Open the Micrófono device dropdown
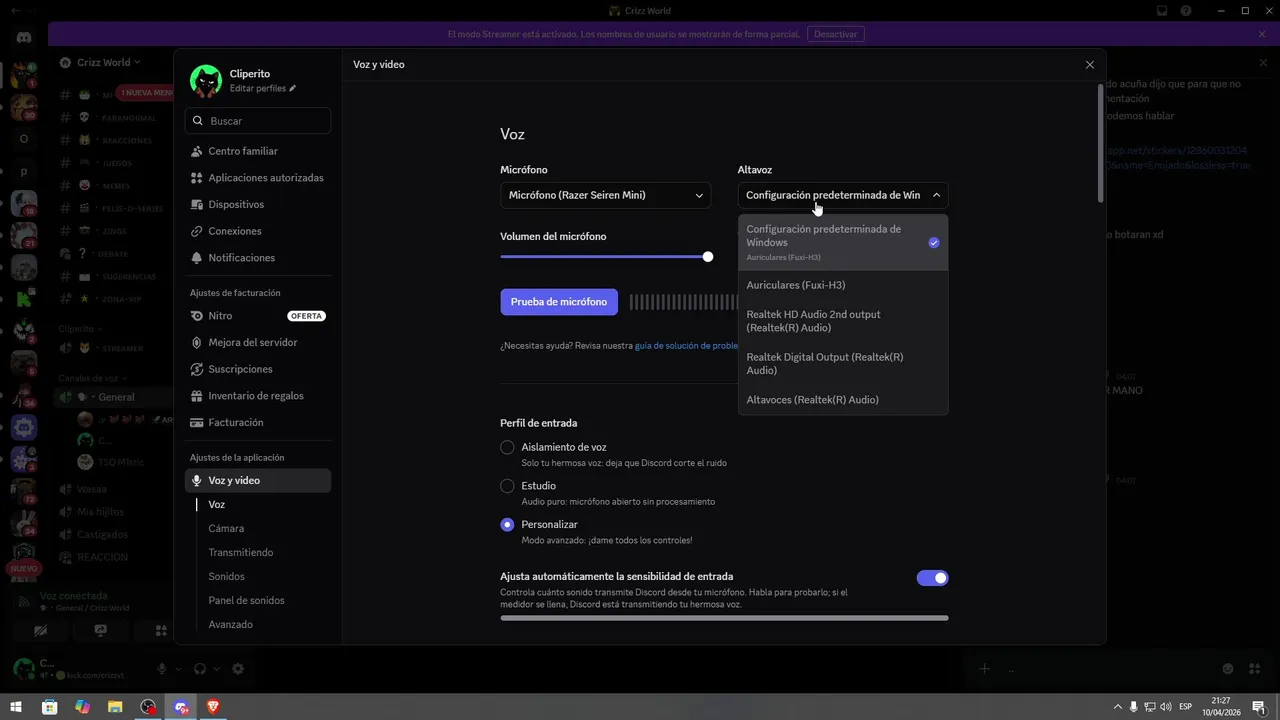 (x=605, y=195)
